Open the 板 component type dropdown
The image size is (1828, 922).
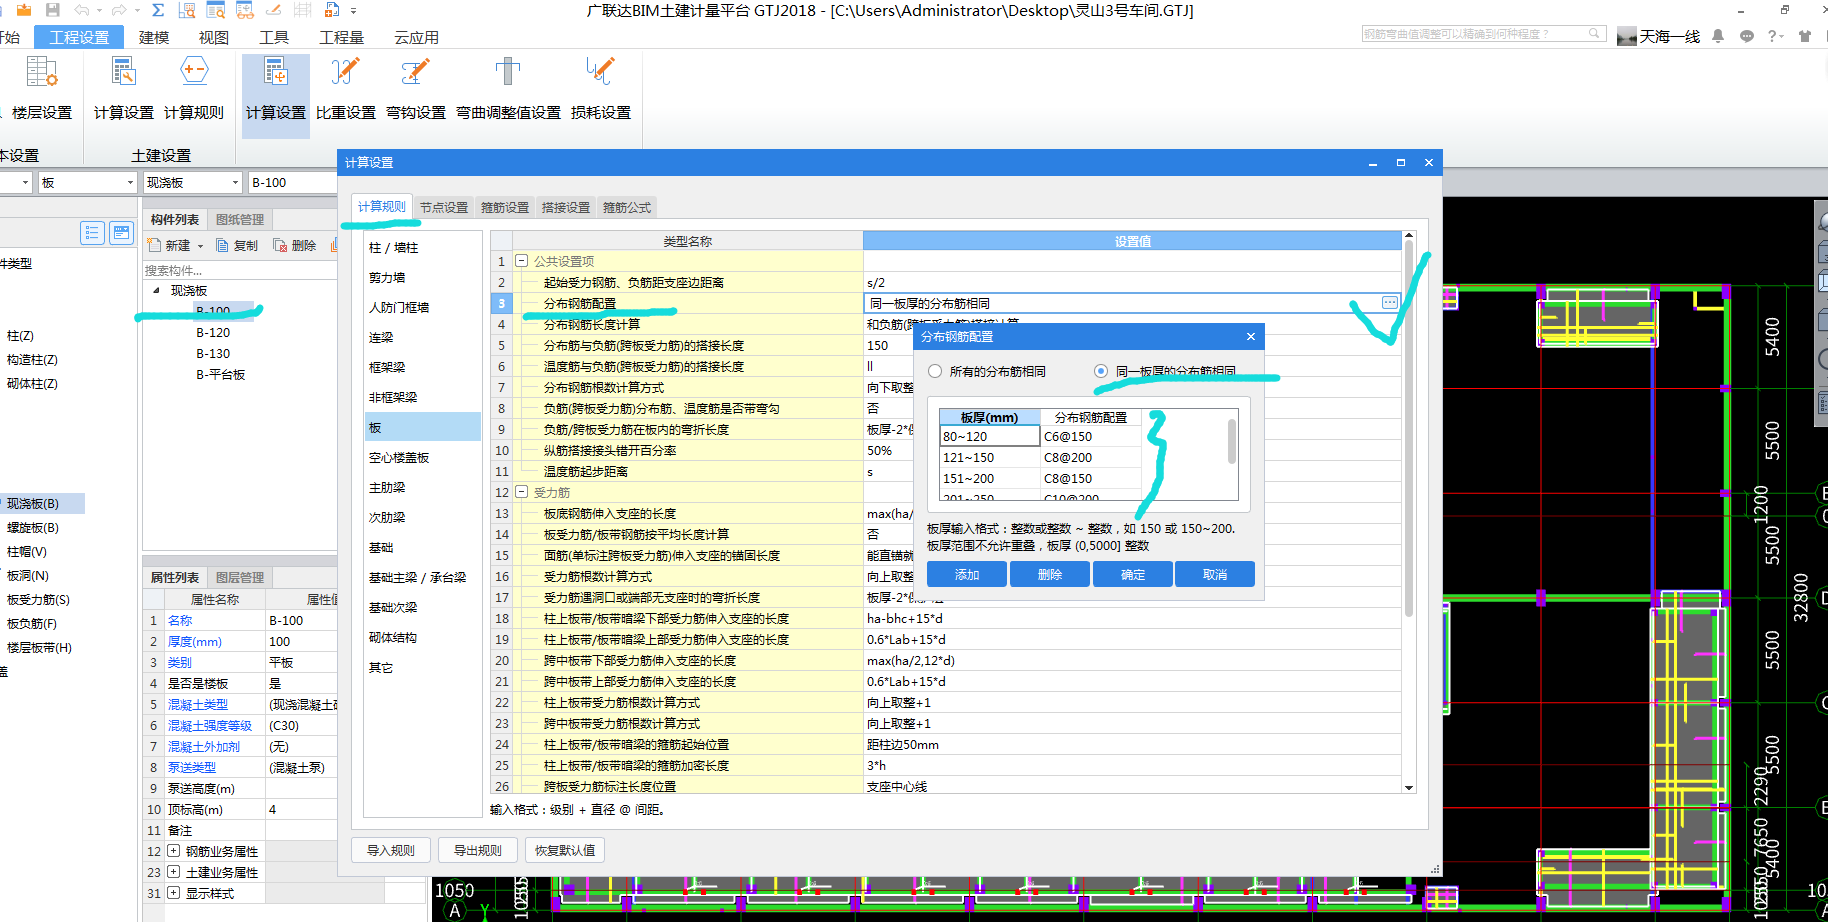click(130, 183)
